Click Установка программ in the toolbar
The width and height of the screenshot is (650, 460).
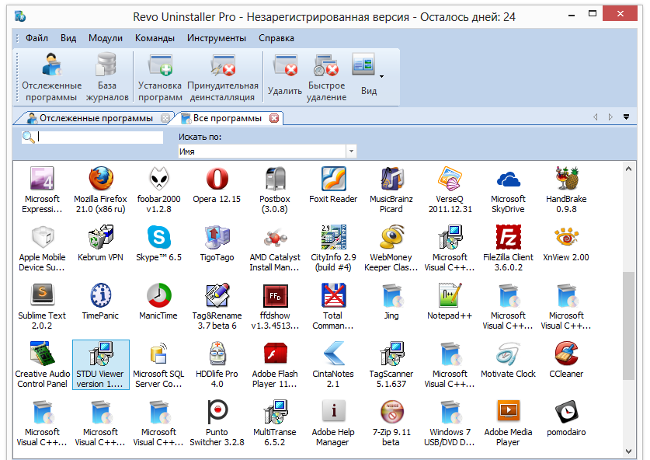point(160,77)
